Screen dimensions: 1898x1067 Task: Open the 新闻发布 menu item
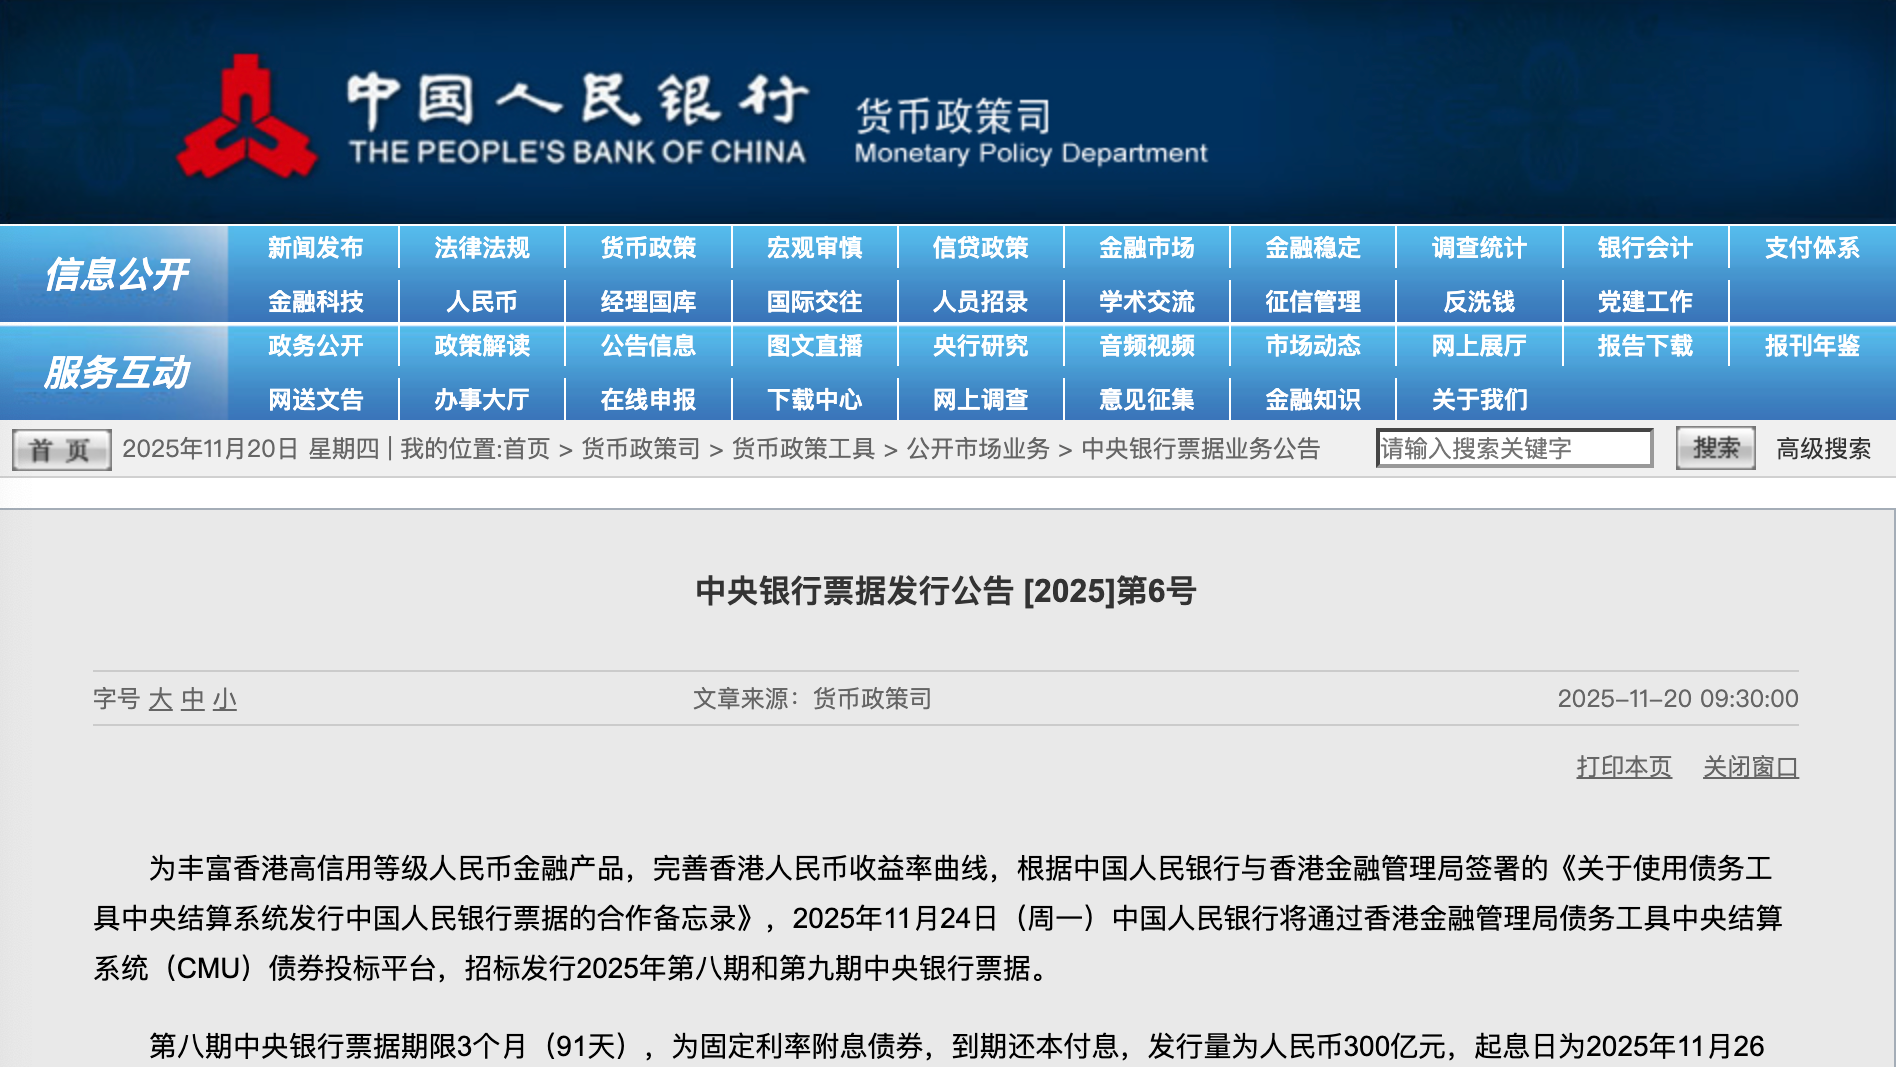(315, 248)
